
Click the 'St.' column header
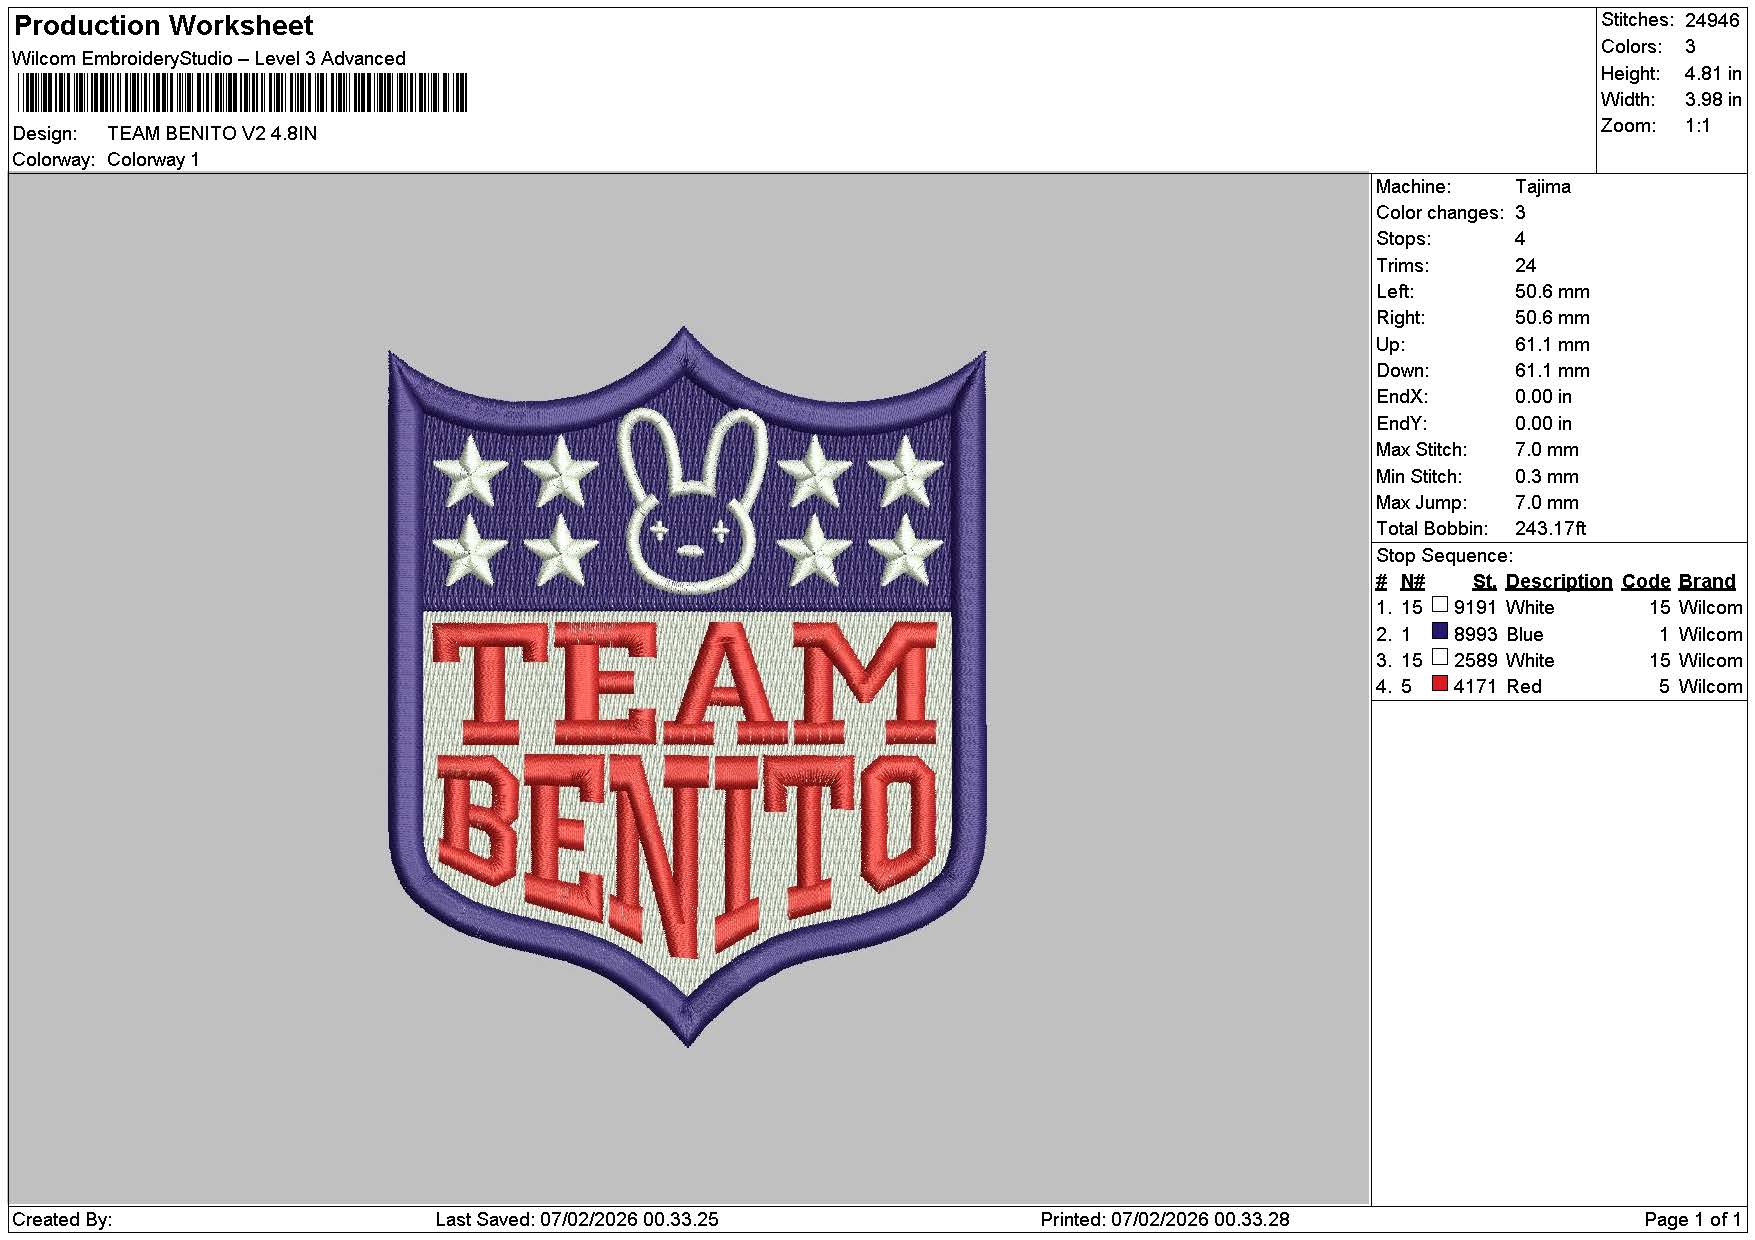(x=1484, y=581)
